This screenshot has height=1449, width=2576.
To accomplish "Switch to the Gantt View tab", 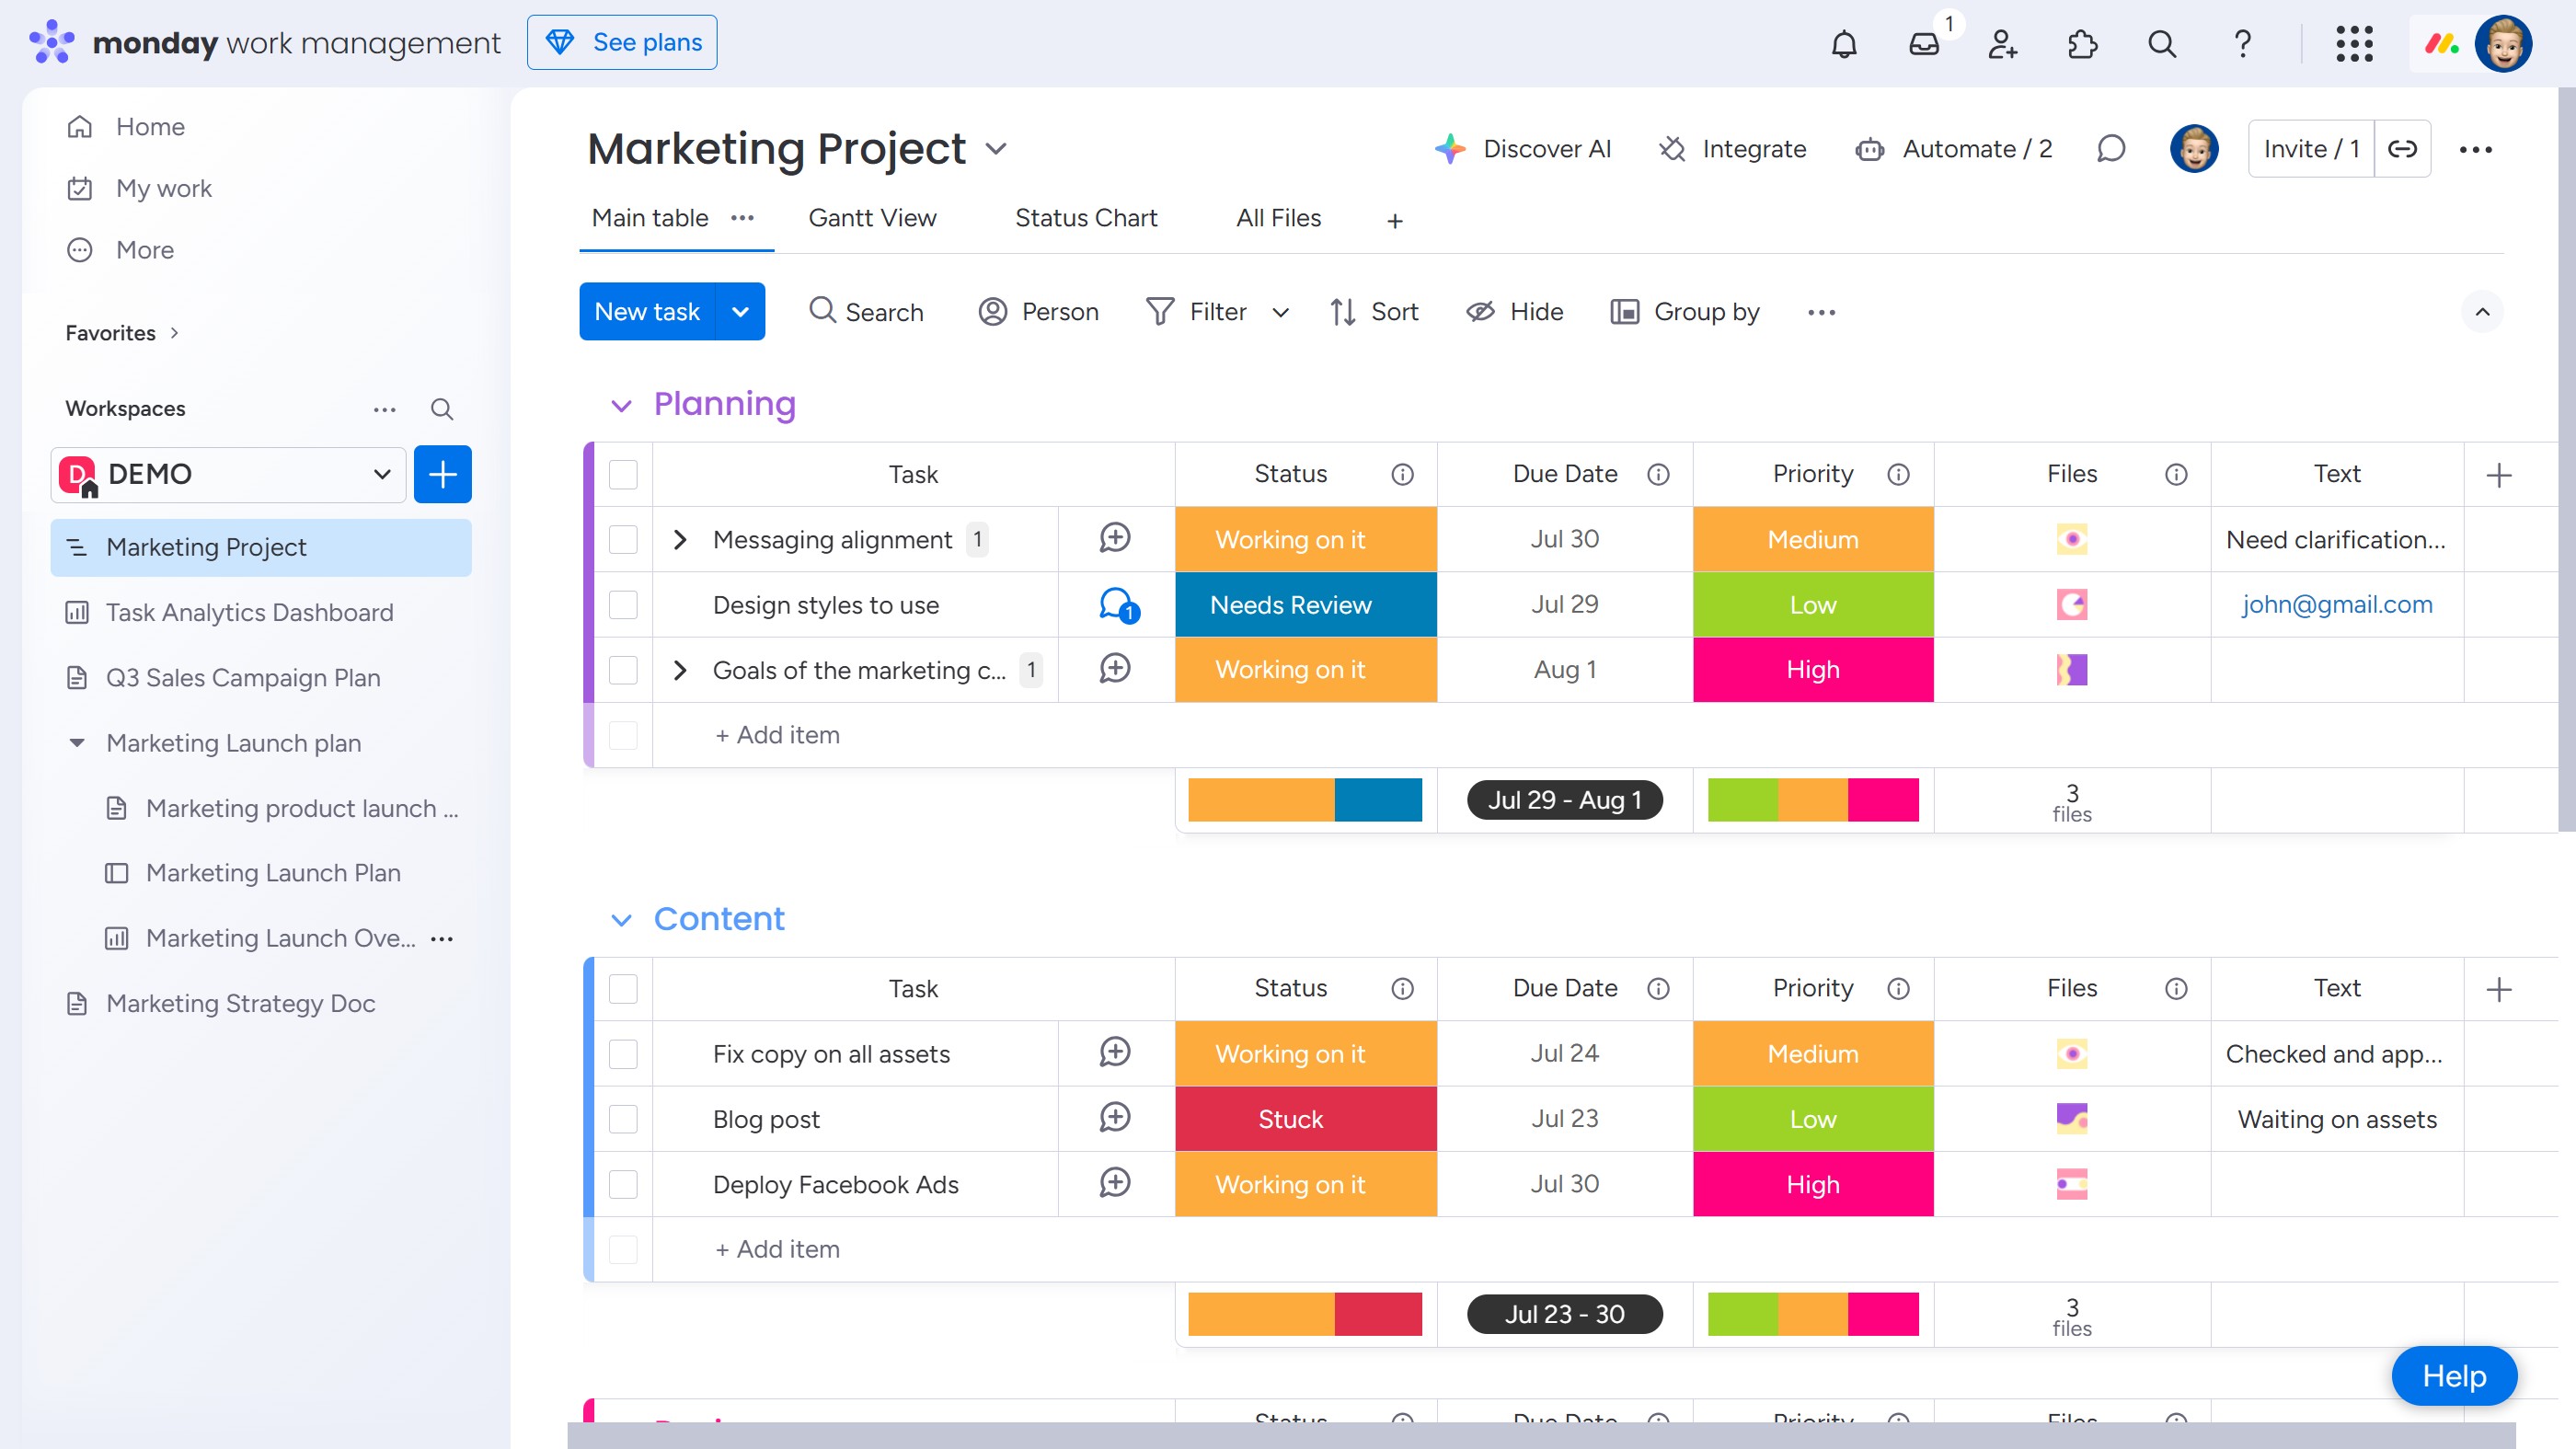I will (872, 218).
